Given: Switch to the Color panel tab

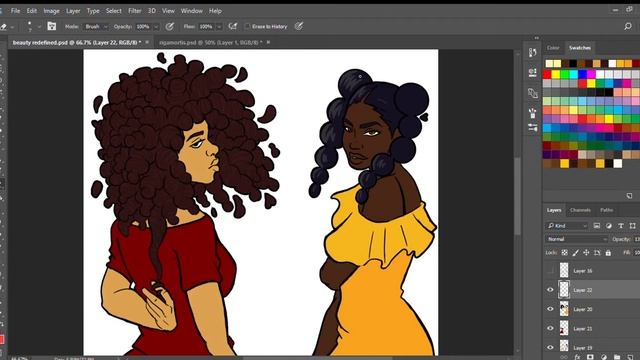Looking at the screenshot, I should [x=553, y=48].
